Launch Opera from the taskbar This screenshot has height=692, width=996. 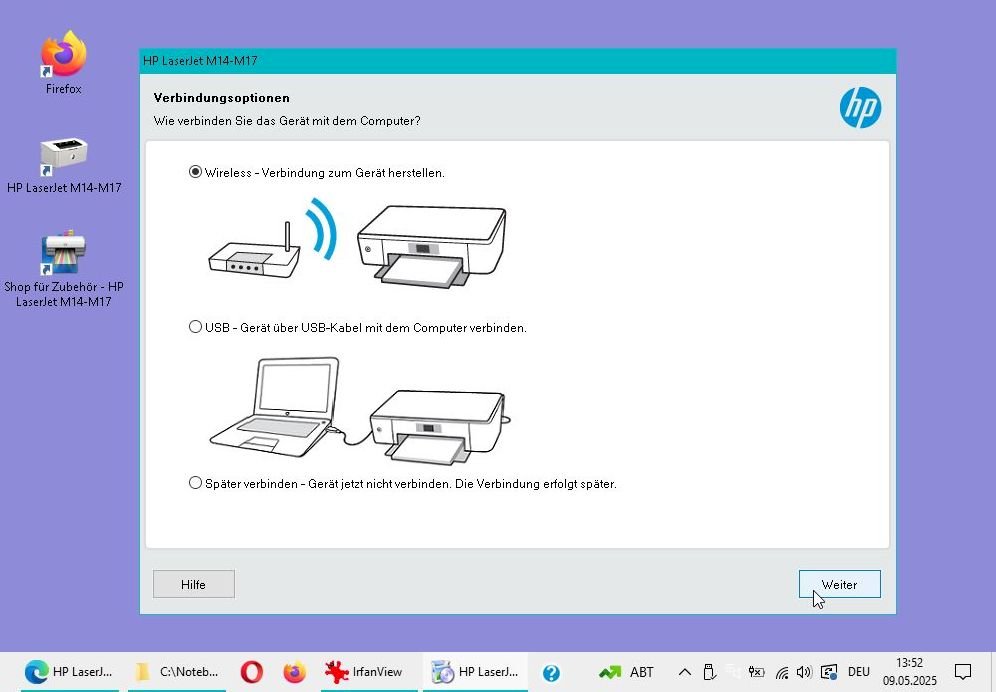tap(251, 672)
